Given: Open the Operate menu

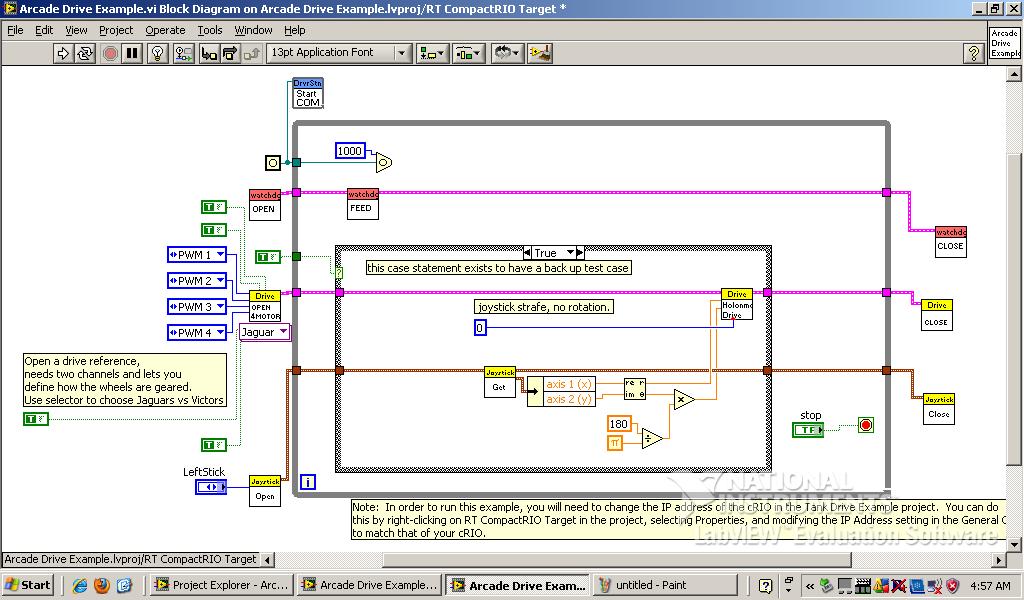Looking at the screenshot, I should click(x=165, y=30).
